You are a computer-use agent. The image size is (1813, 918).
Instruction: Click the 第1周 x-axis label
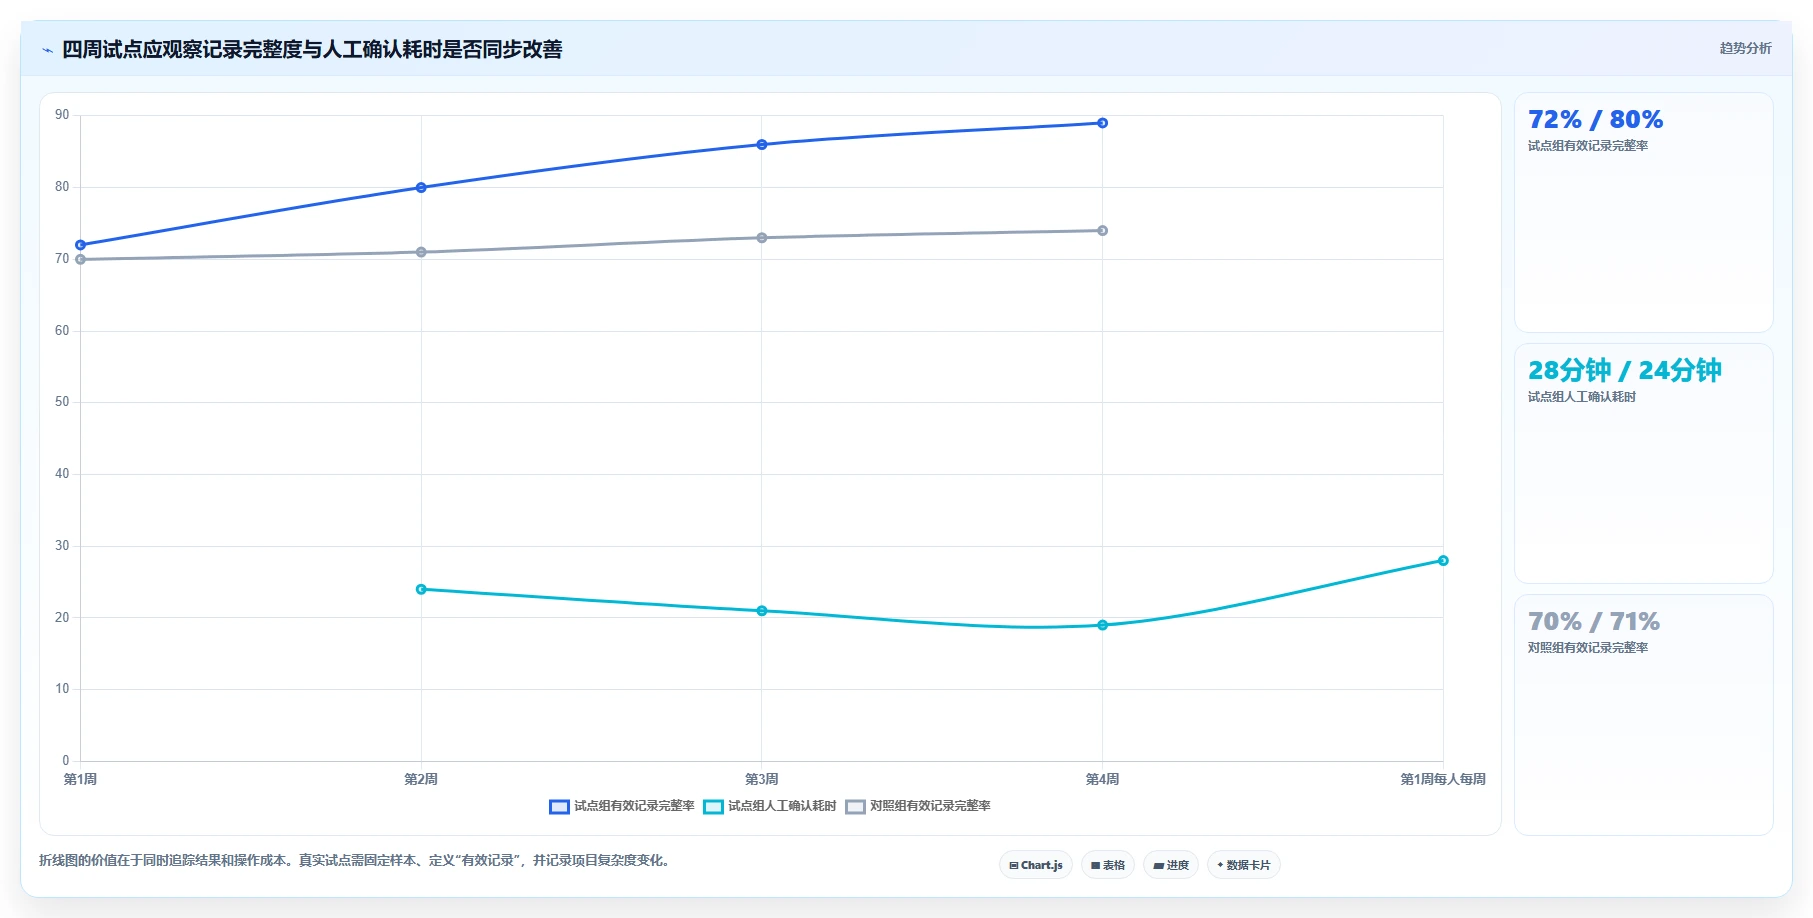[80, 780]
